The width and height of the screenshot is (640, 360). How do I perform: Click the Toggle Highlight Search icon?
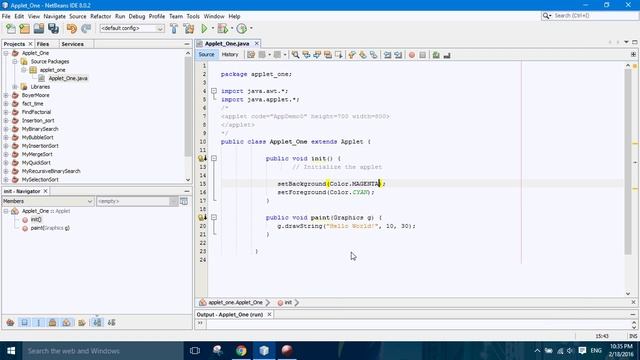(x=328, y=55)
